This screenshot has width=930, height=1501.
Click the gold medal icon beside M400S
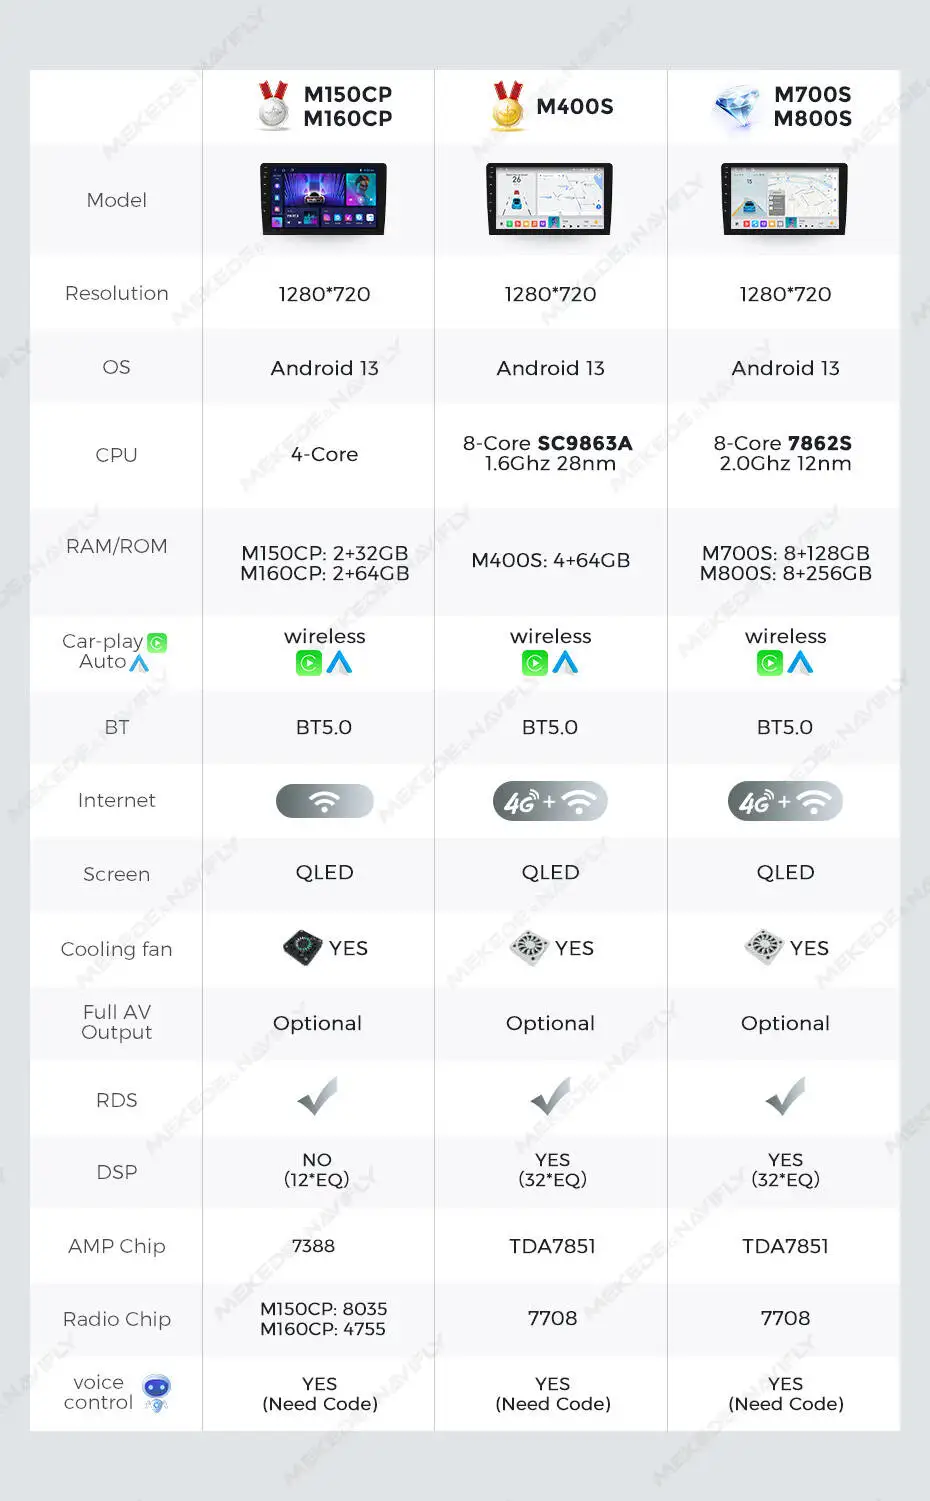tap(508, 106)
